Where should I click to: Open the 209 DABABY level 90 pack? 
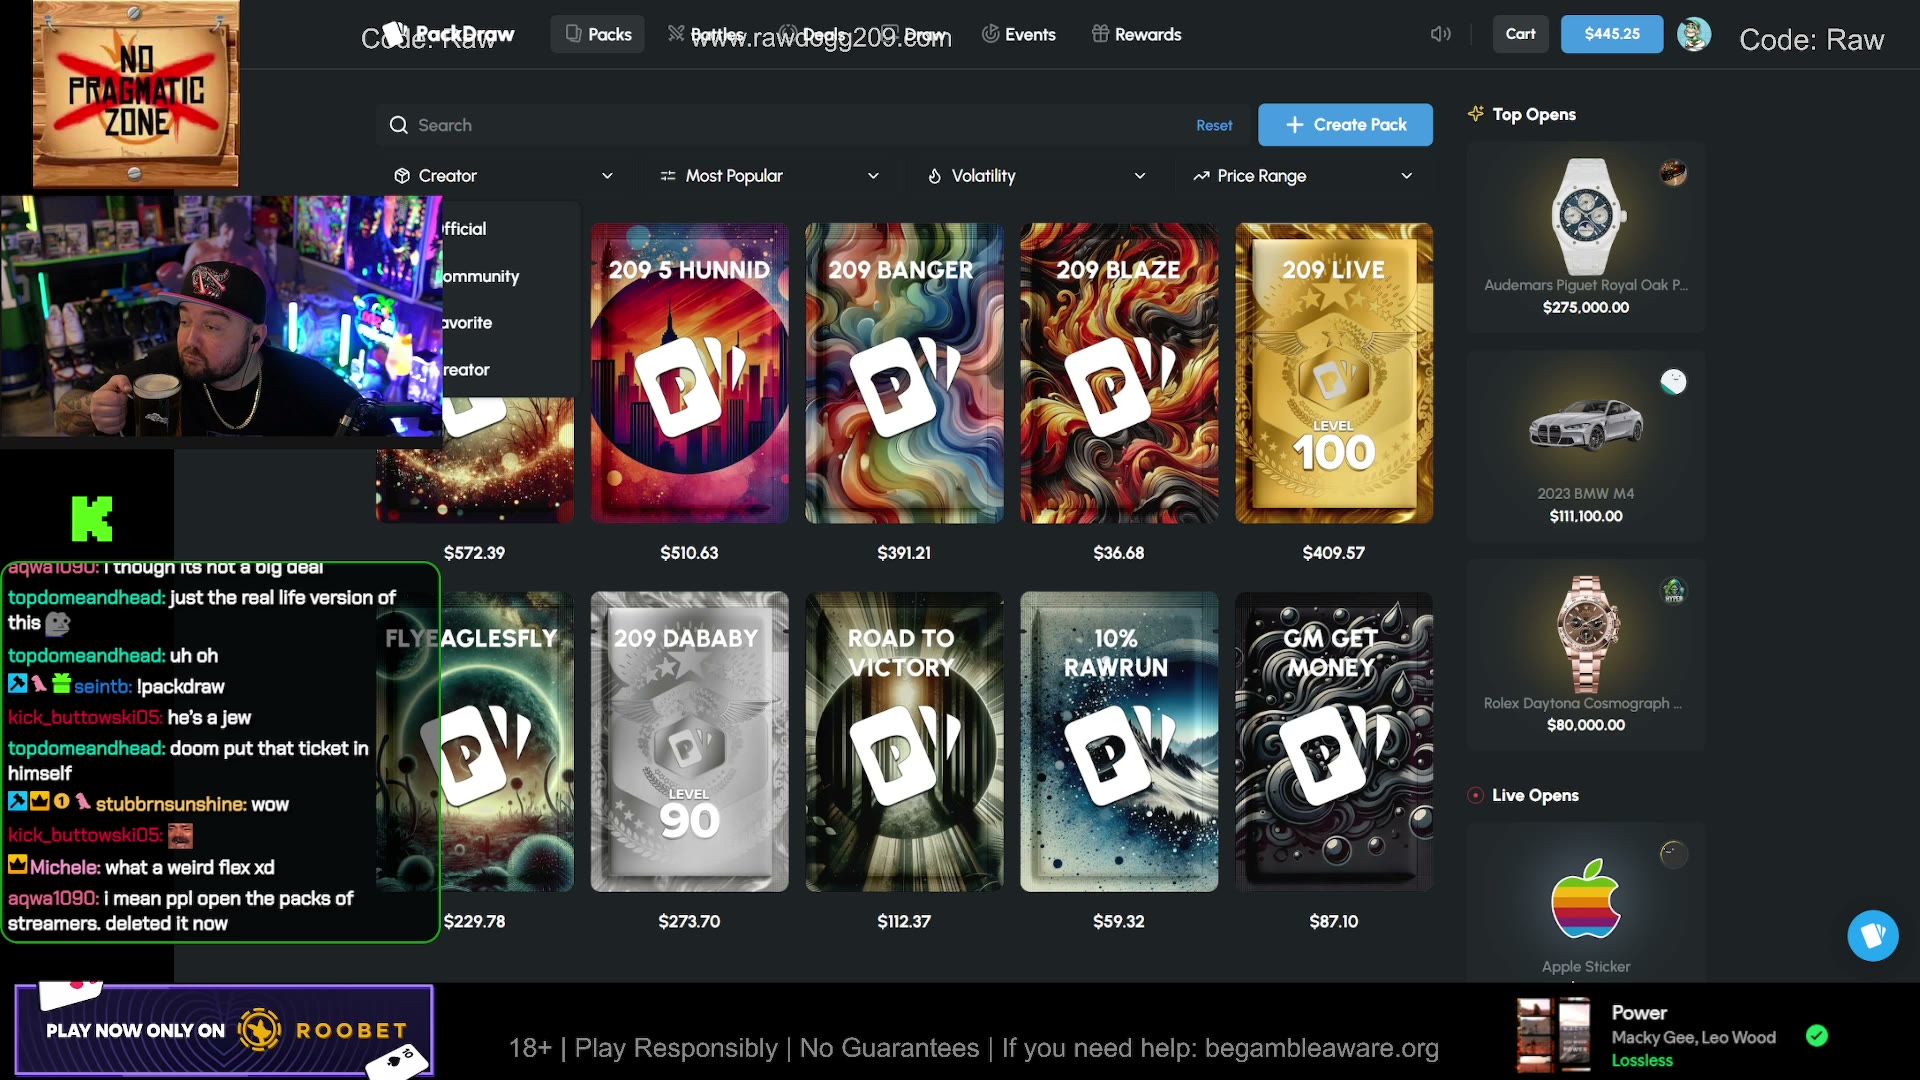pos(689,742)
